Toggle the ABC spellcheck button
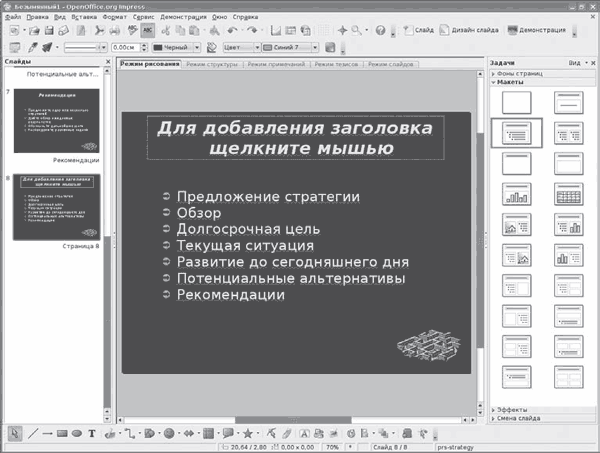The width and height of the screenshot is (600, 453). click(147, 30)
